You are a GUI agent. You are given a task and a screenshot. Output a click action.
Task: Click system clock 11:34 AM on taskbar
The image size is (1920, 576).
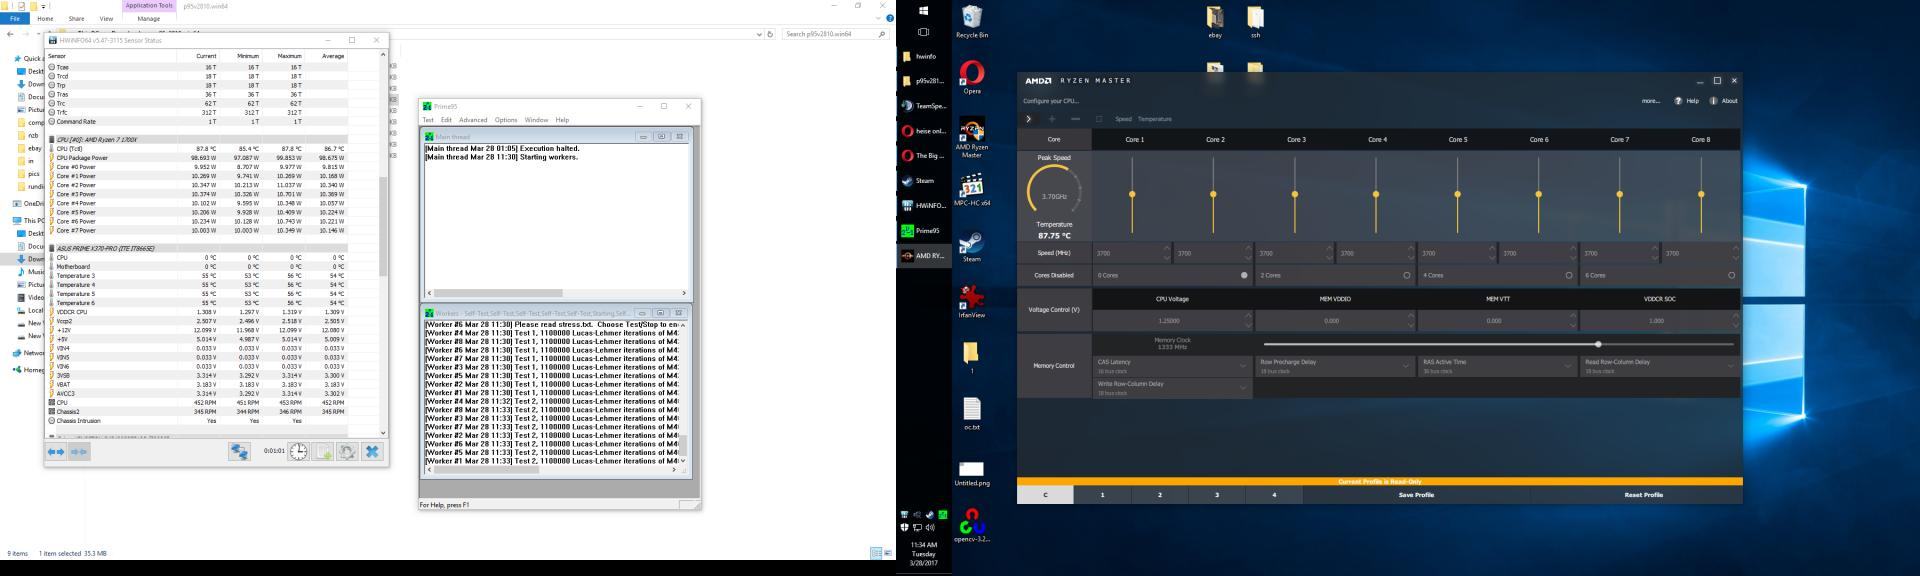tap(924, 545)
